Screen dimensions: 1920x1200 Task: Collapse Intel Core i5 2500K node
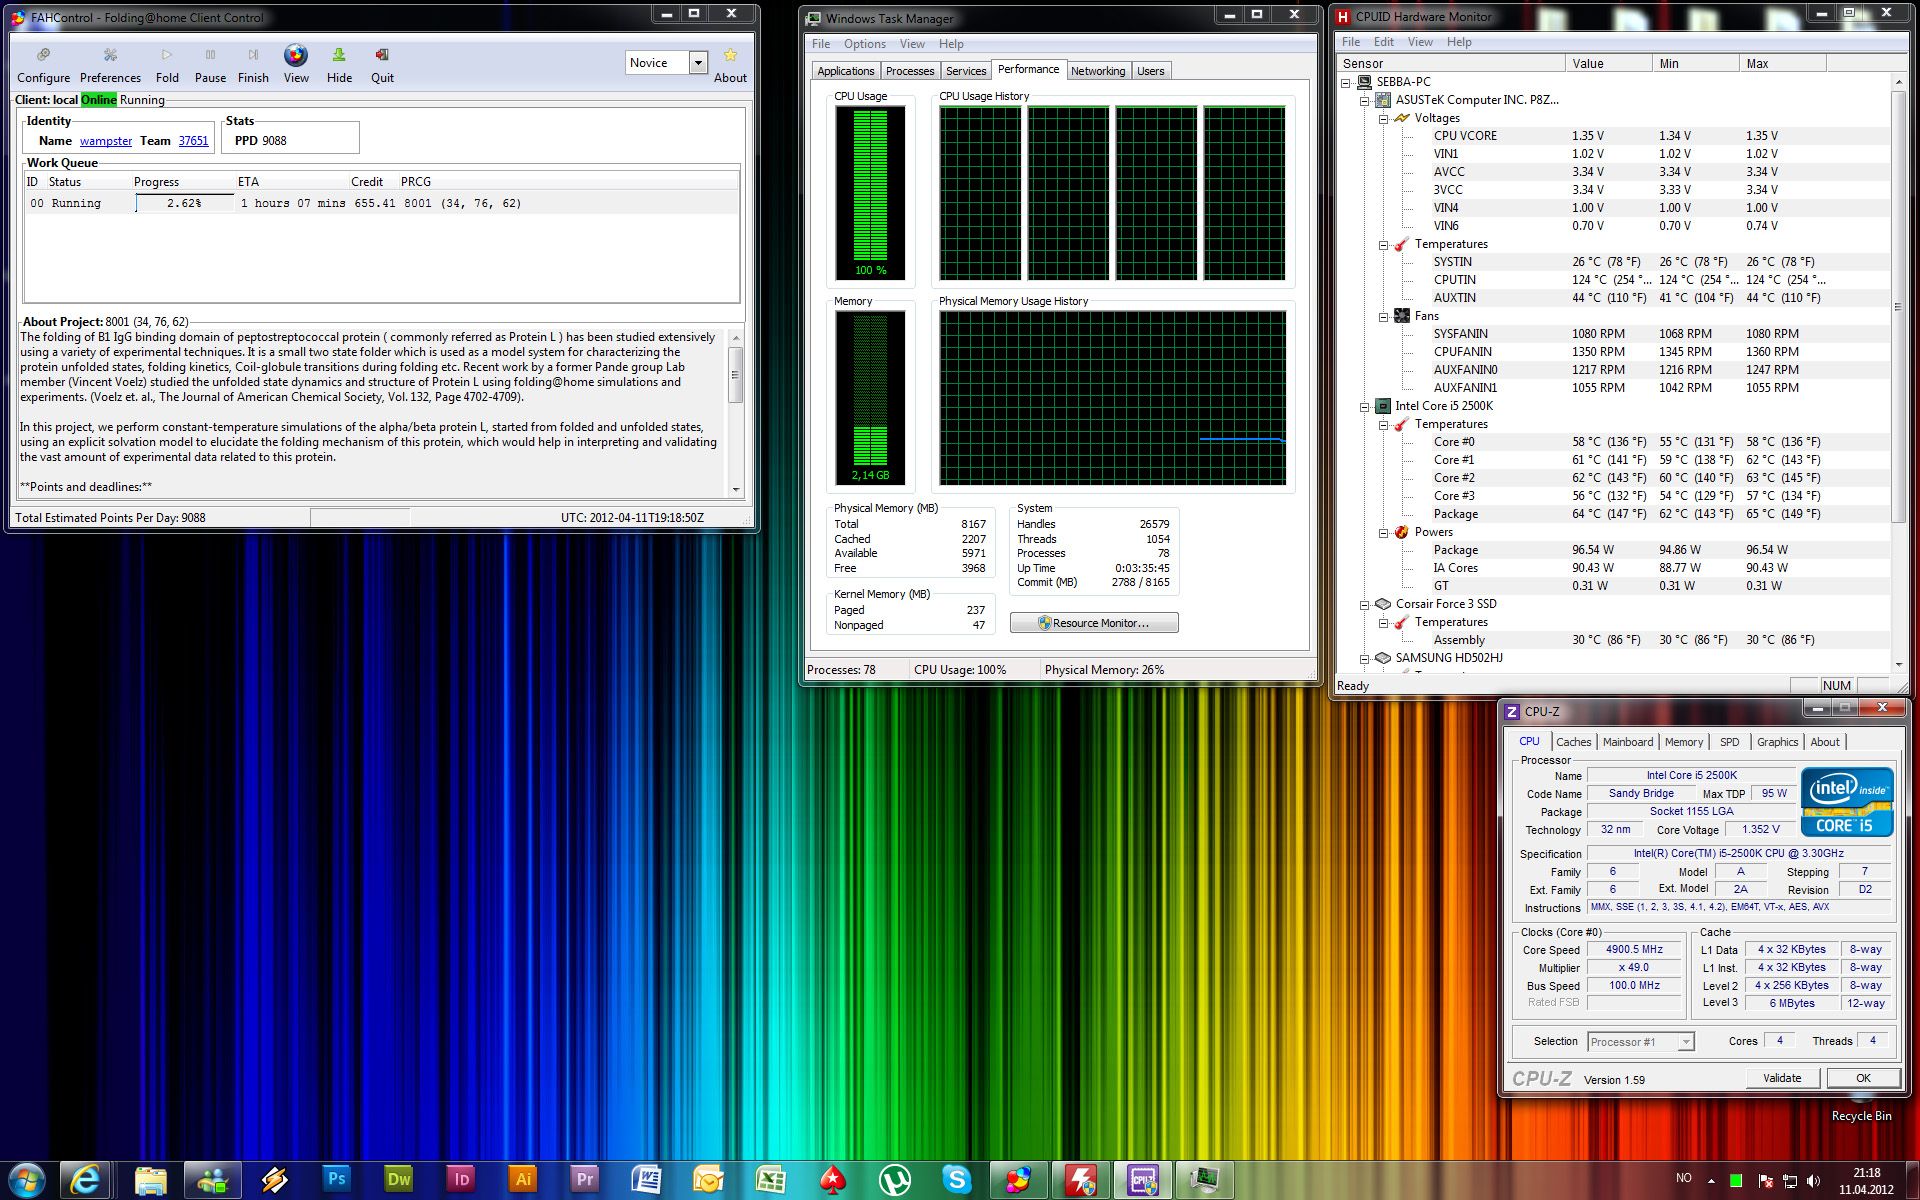[x=1365, y=407]
